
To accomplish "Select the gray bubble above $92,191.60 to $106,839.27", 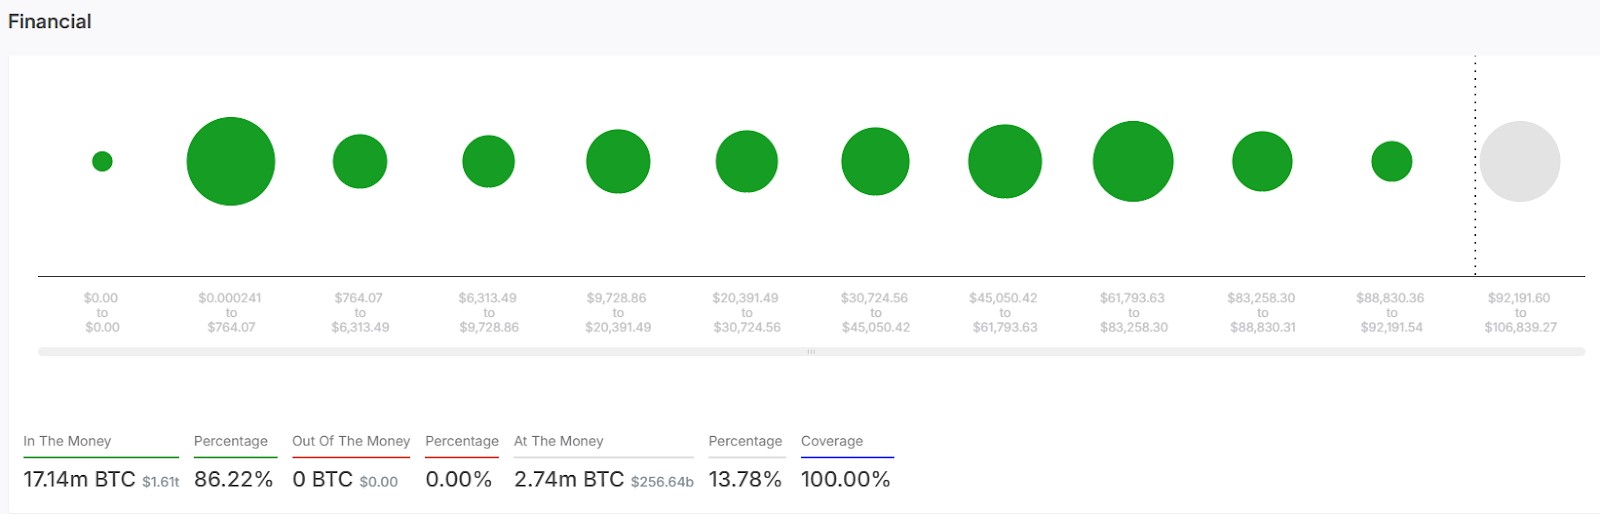I will [1520, 161].
